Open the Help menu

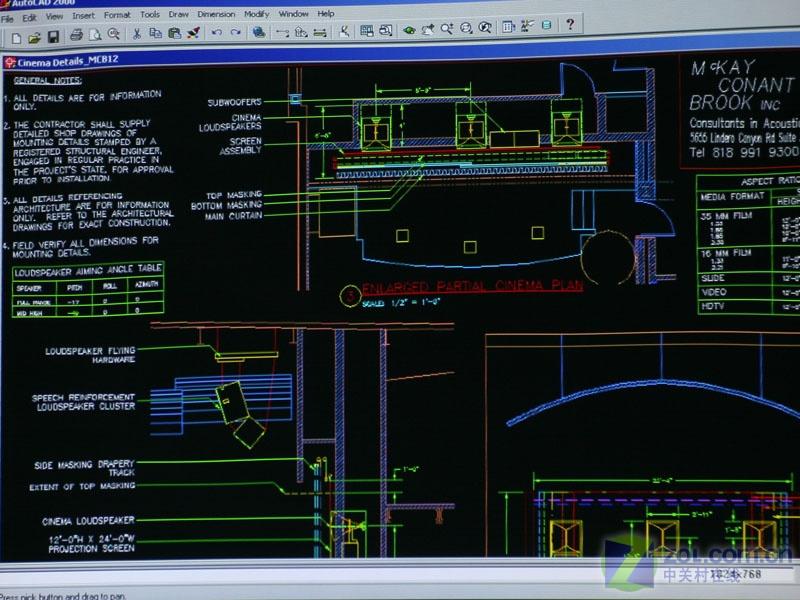point(326,14)
